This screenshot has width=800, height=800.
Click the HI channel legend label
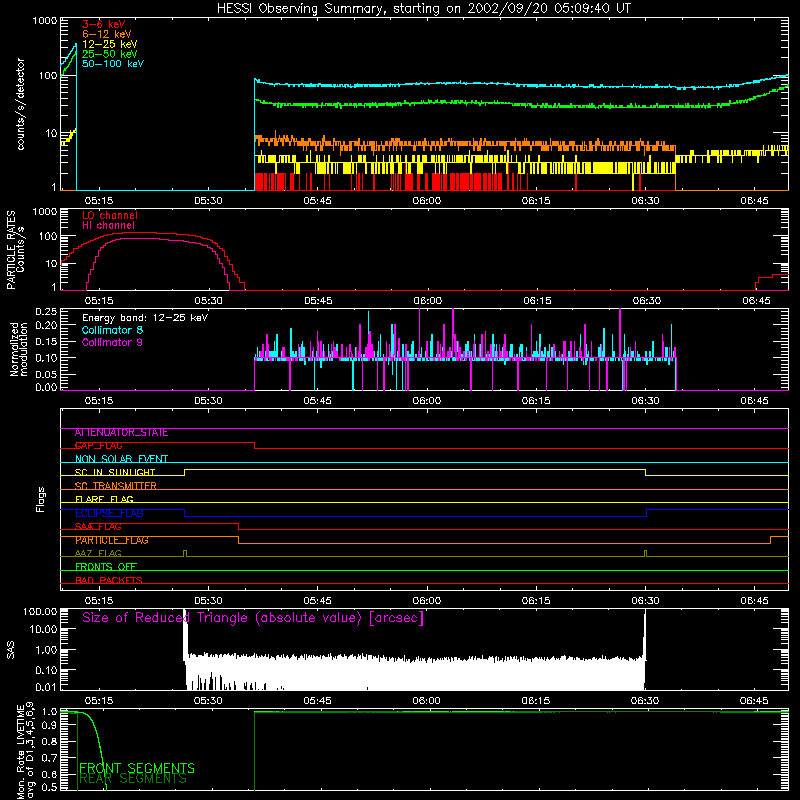[108, 226]
